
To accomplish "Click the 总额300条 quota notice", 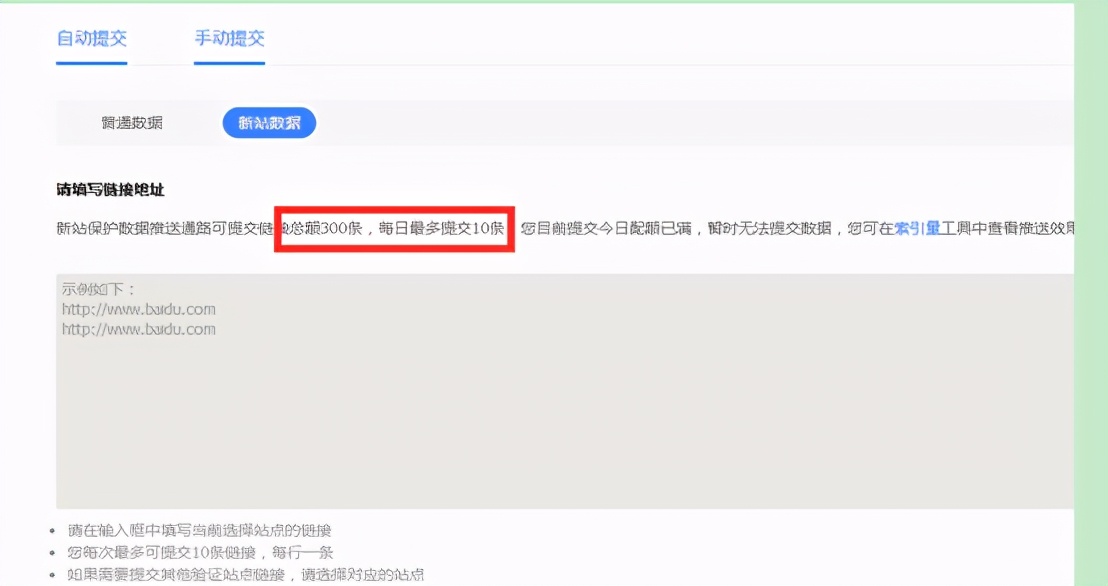I will click(325, 230).
